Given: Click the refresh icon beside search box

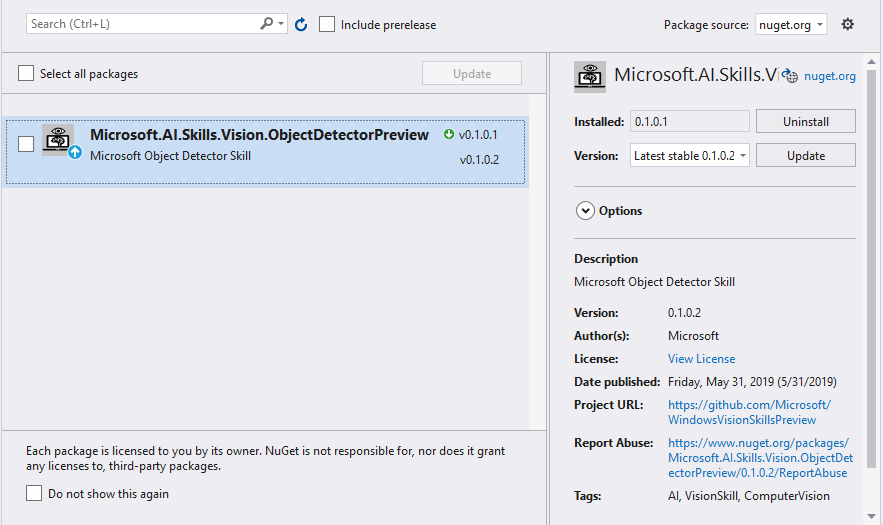Looking at the screenshot, I should [301, 24].
